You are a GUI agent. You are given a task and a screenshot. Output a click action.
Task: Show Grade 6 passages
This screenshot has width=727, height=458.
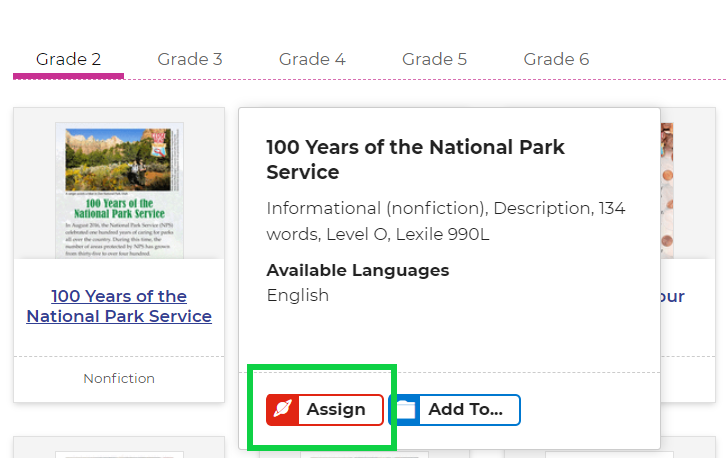[x=556, y=59]
